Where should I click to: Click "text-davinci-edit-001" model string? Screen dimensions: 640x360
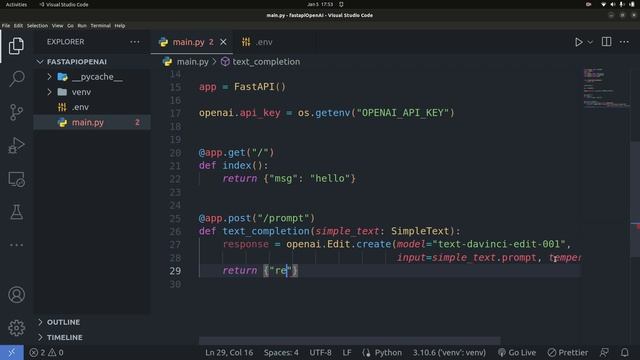tap(499, 244)
